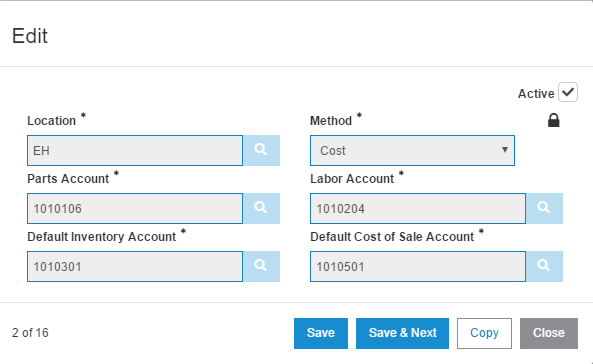Viewport: 593px width, 364px height.
Task: Click the '2 of 16' record counter text
Action: point(30,333)
